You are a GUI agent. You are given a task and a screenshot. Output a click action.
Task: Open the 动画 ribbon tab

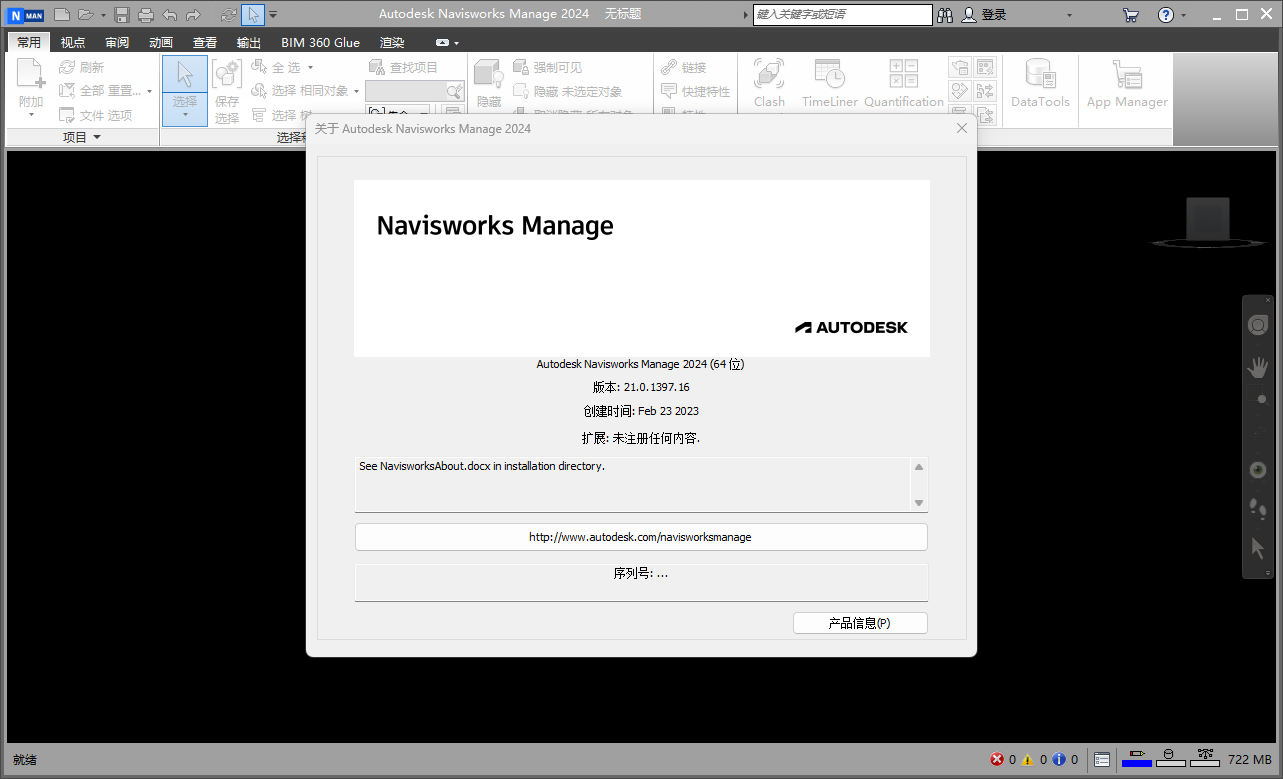tap(161, 42)
